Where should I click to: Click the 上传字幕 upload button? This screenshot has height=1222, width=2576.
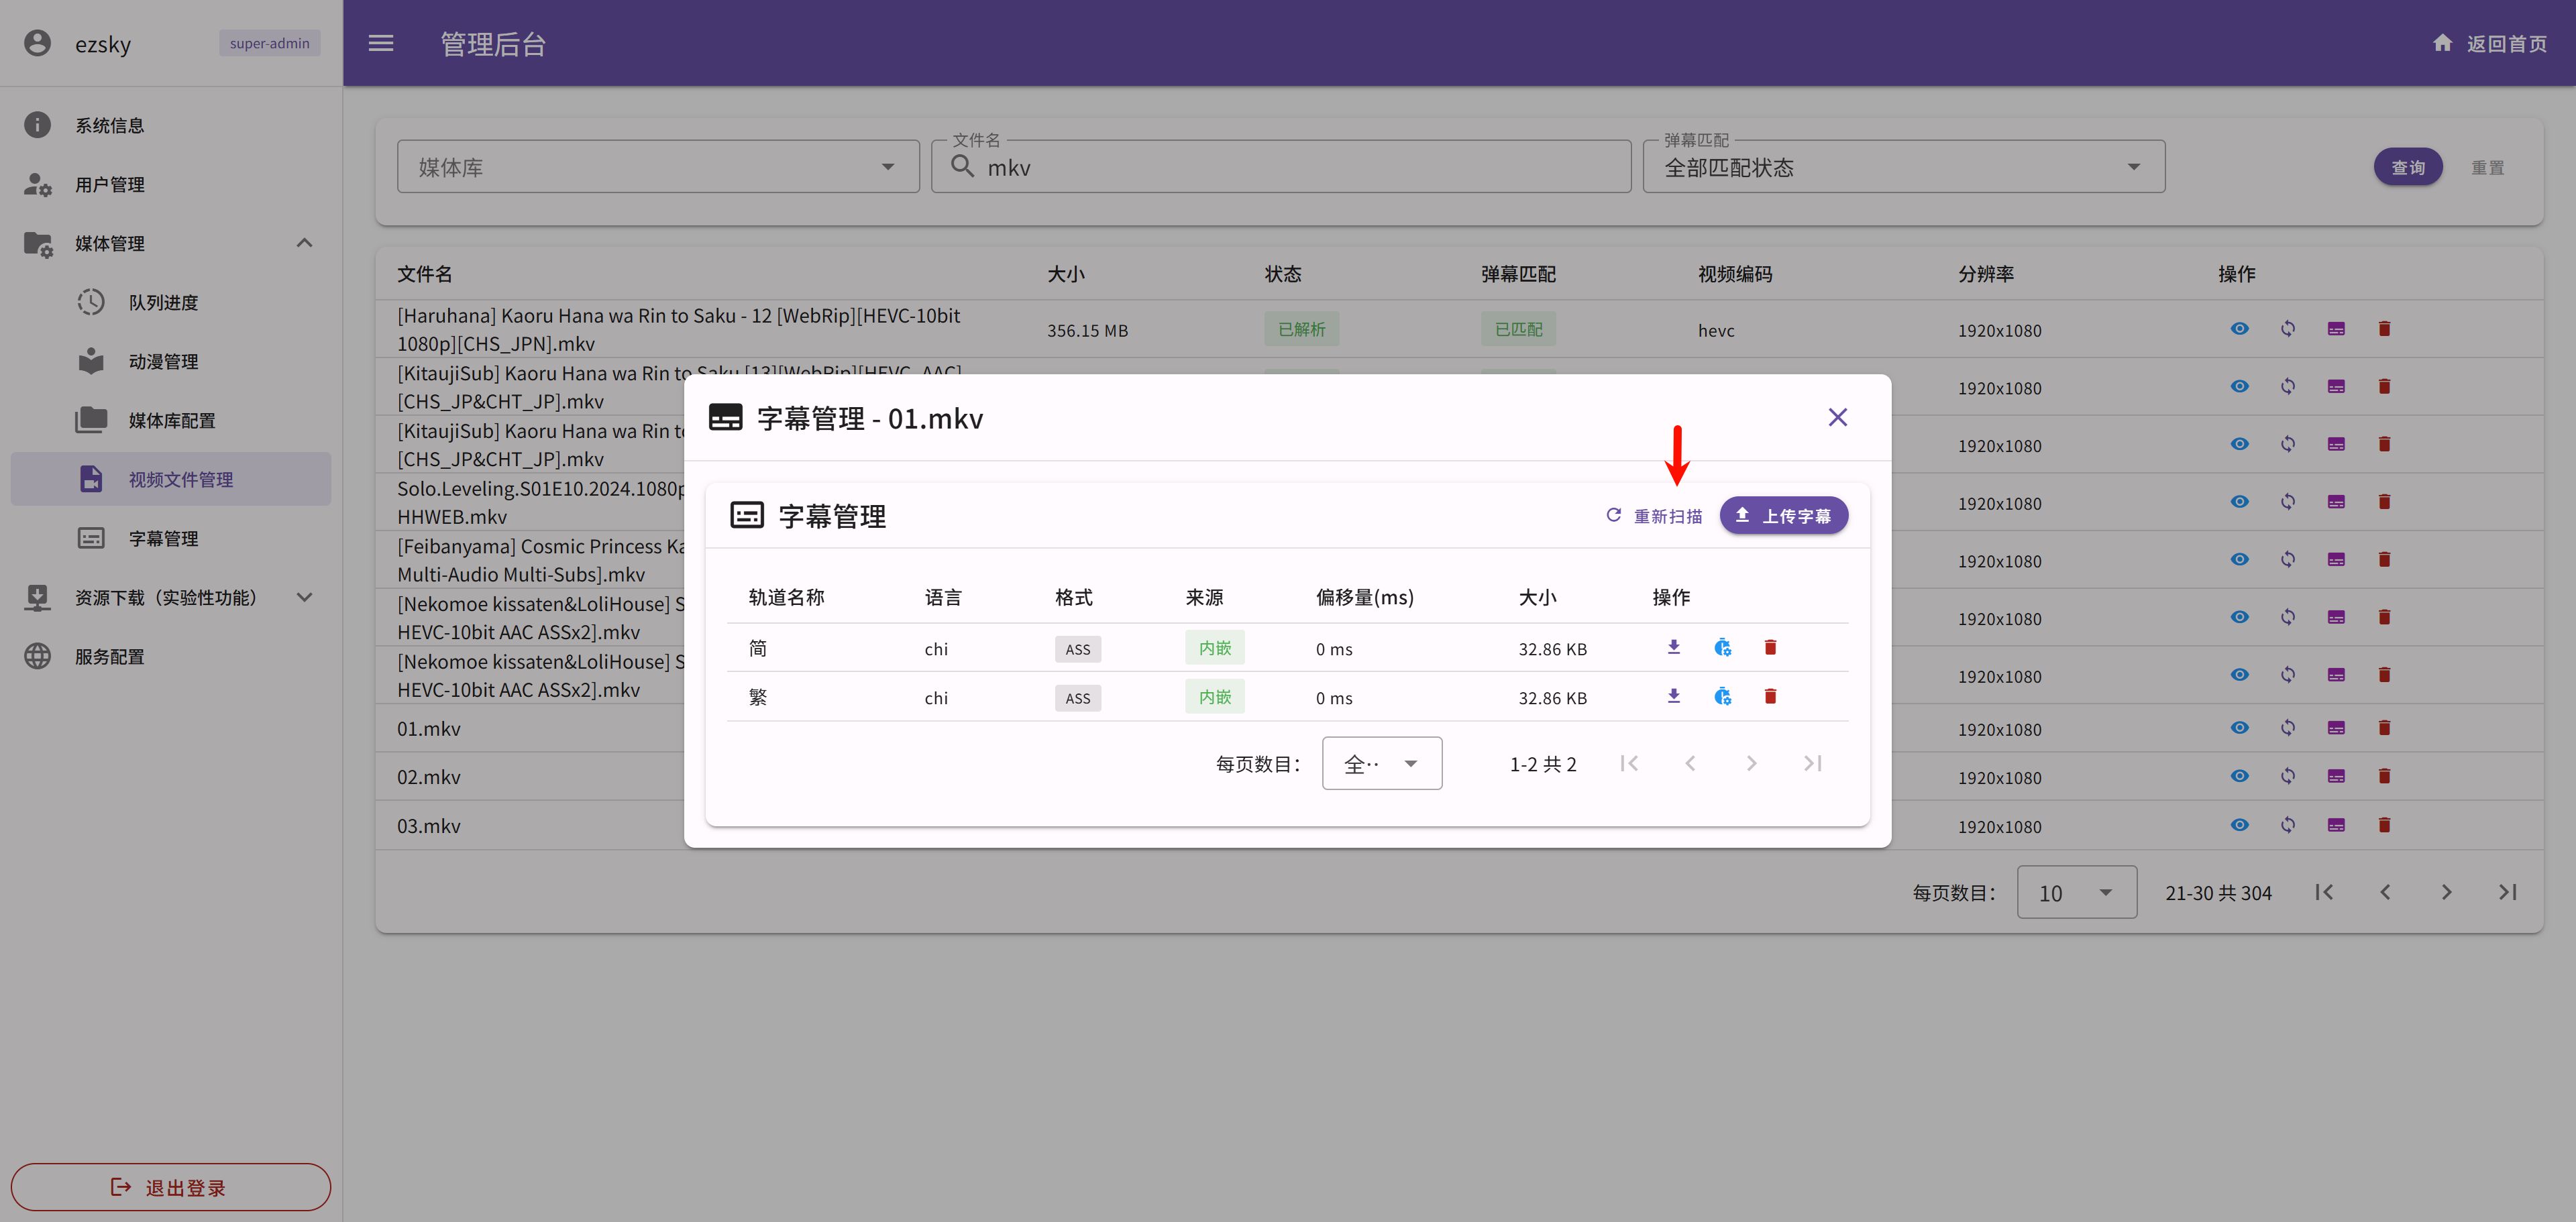point(1783,516)
